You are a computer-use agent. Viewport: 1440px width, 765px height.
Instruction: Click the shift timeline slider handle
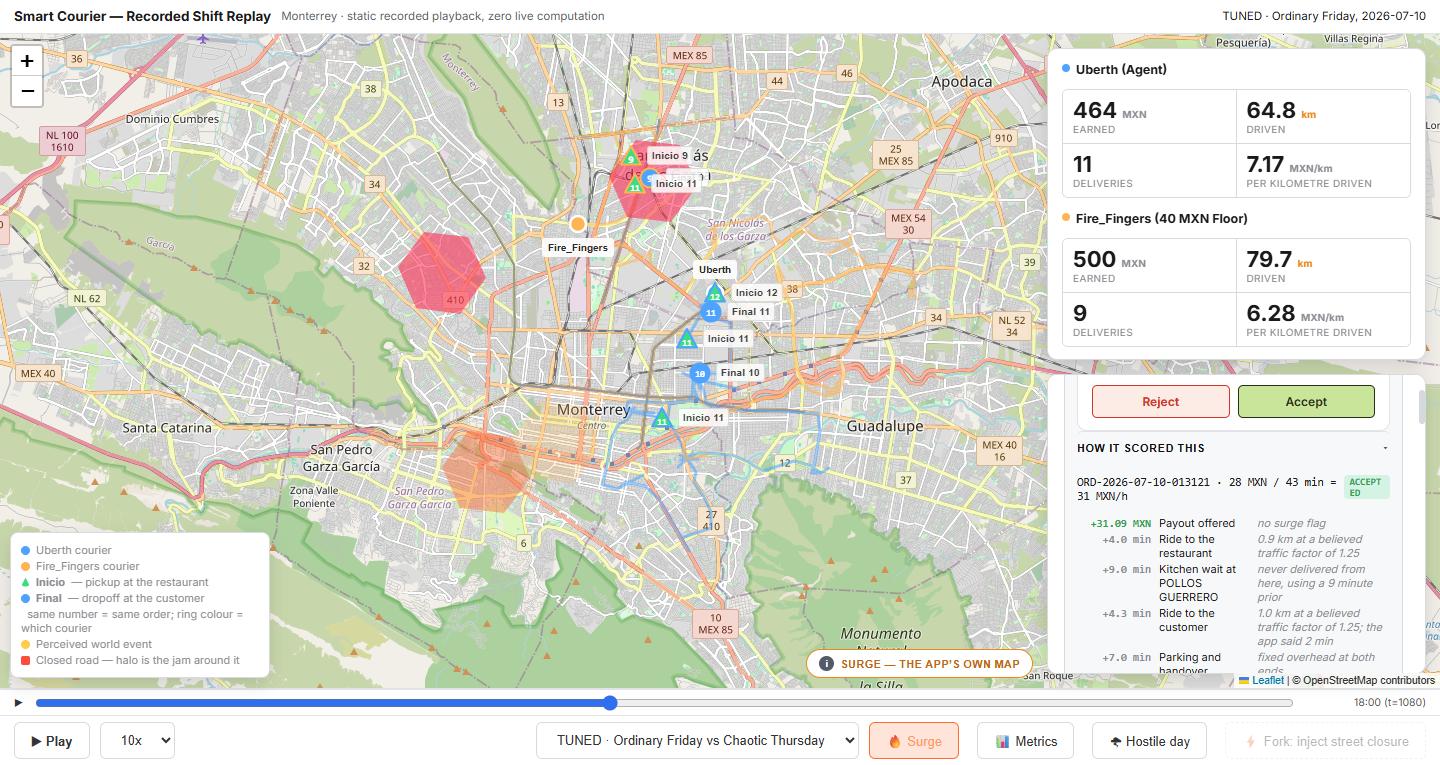coord(610,703)
